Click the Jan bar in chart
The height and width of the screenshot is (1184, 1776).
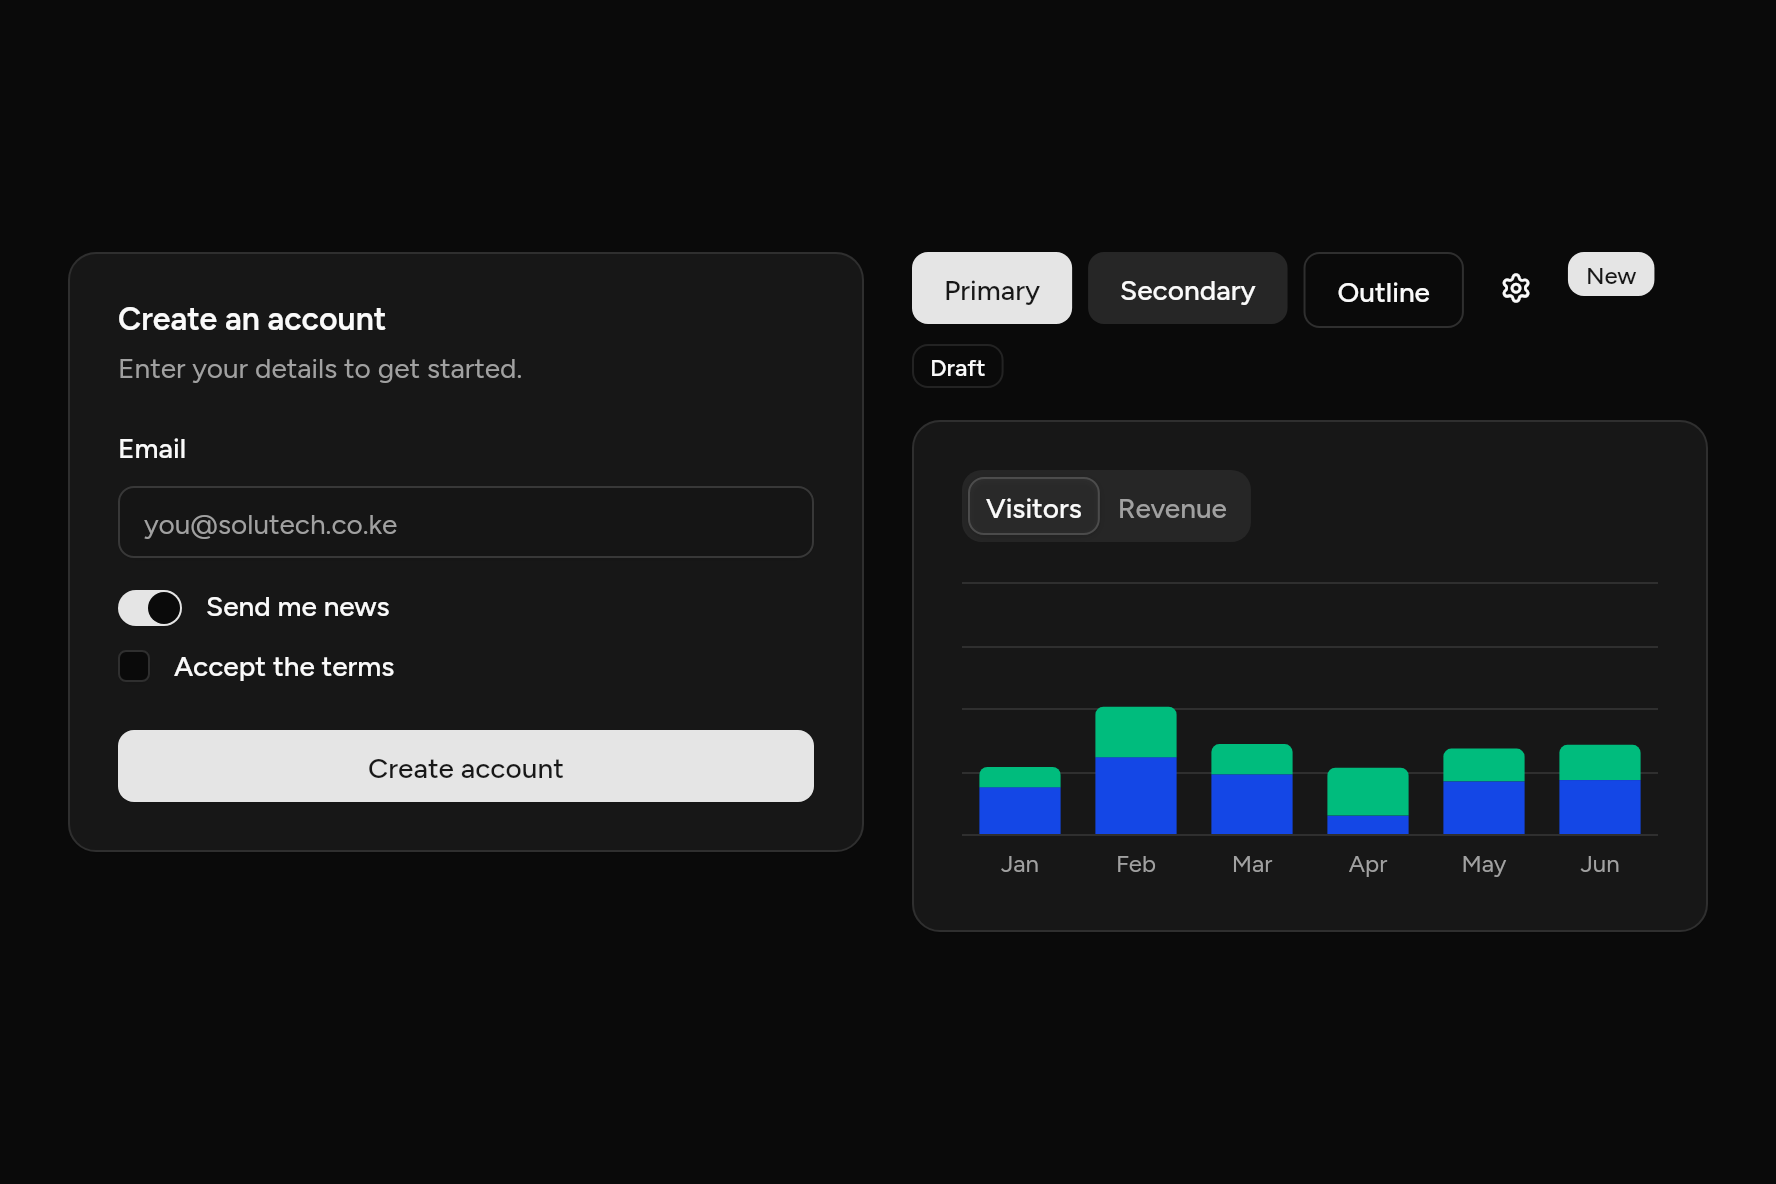tap(1020, 801)
